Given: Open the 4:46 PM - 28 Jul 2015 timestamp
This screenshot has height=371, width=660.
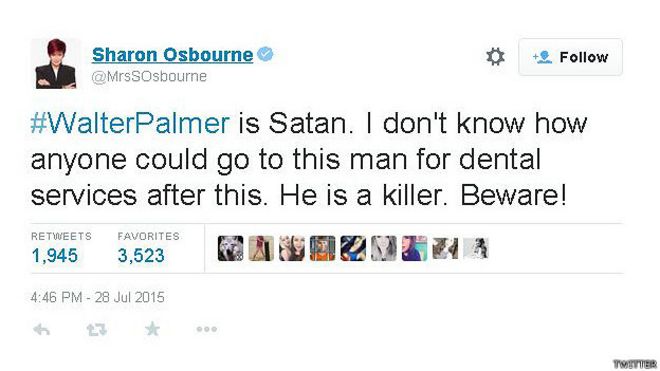Looking at the screenshot, I should click(x=97, y=297).
